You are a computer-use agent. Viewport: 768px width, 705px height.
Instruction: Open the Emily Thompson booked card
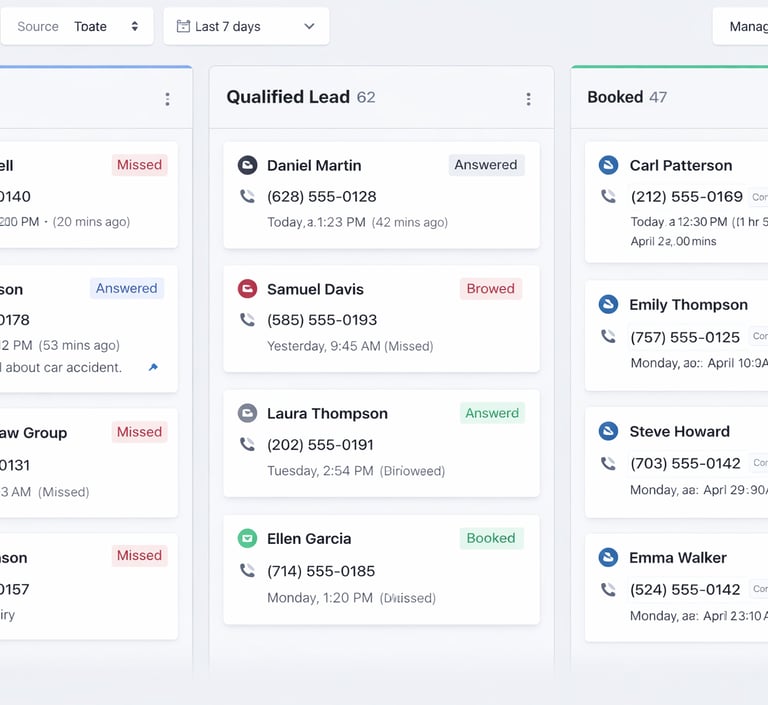point(676,336)
